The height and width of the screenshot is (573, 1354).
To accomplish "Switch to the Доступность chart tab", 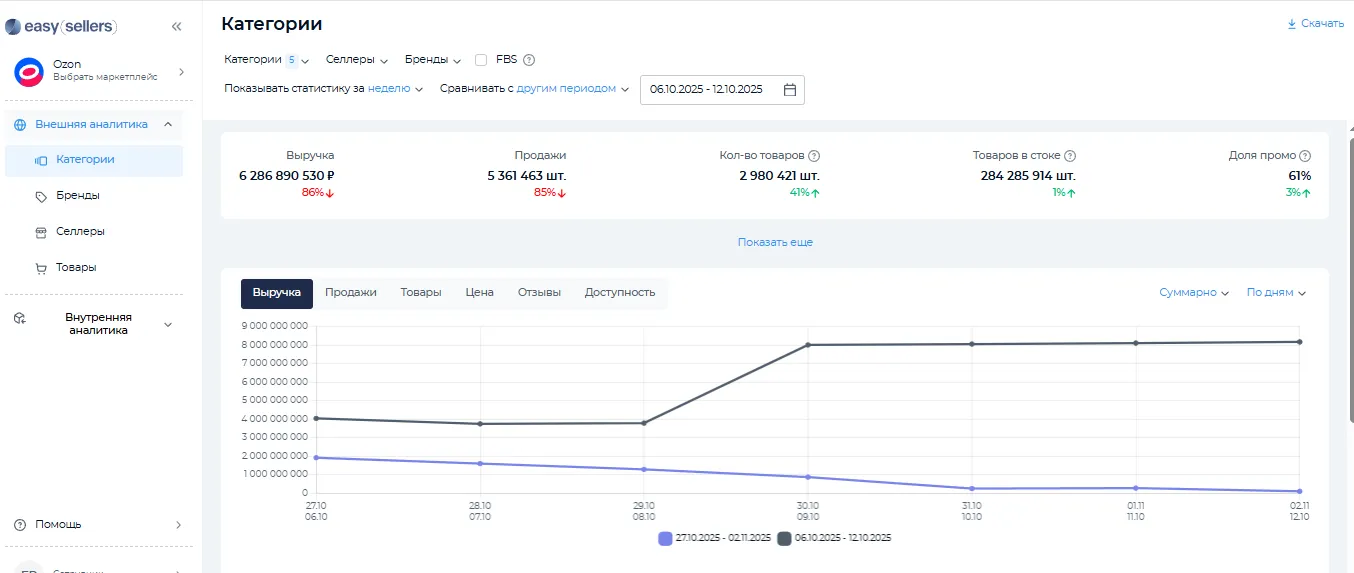I will (x=620, y=293).
